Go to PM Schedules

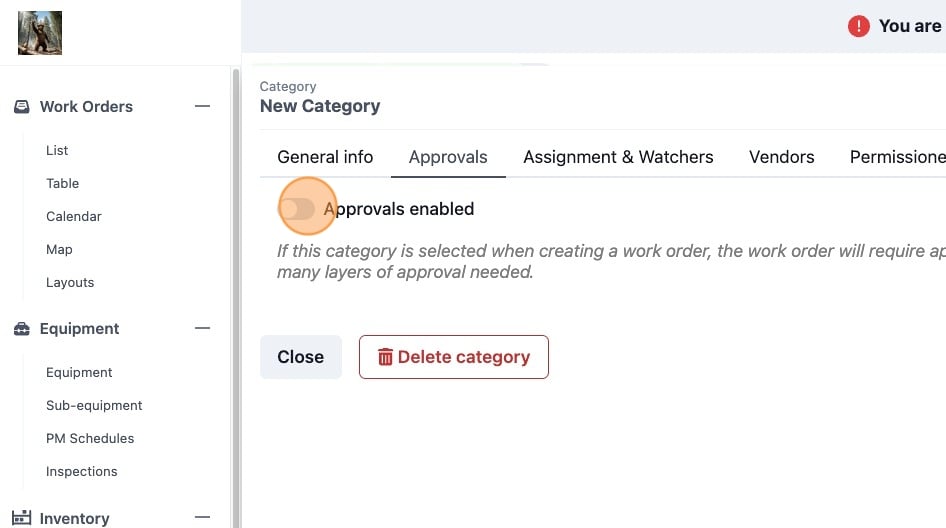pos(90,439)
